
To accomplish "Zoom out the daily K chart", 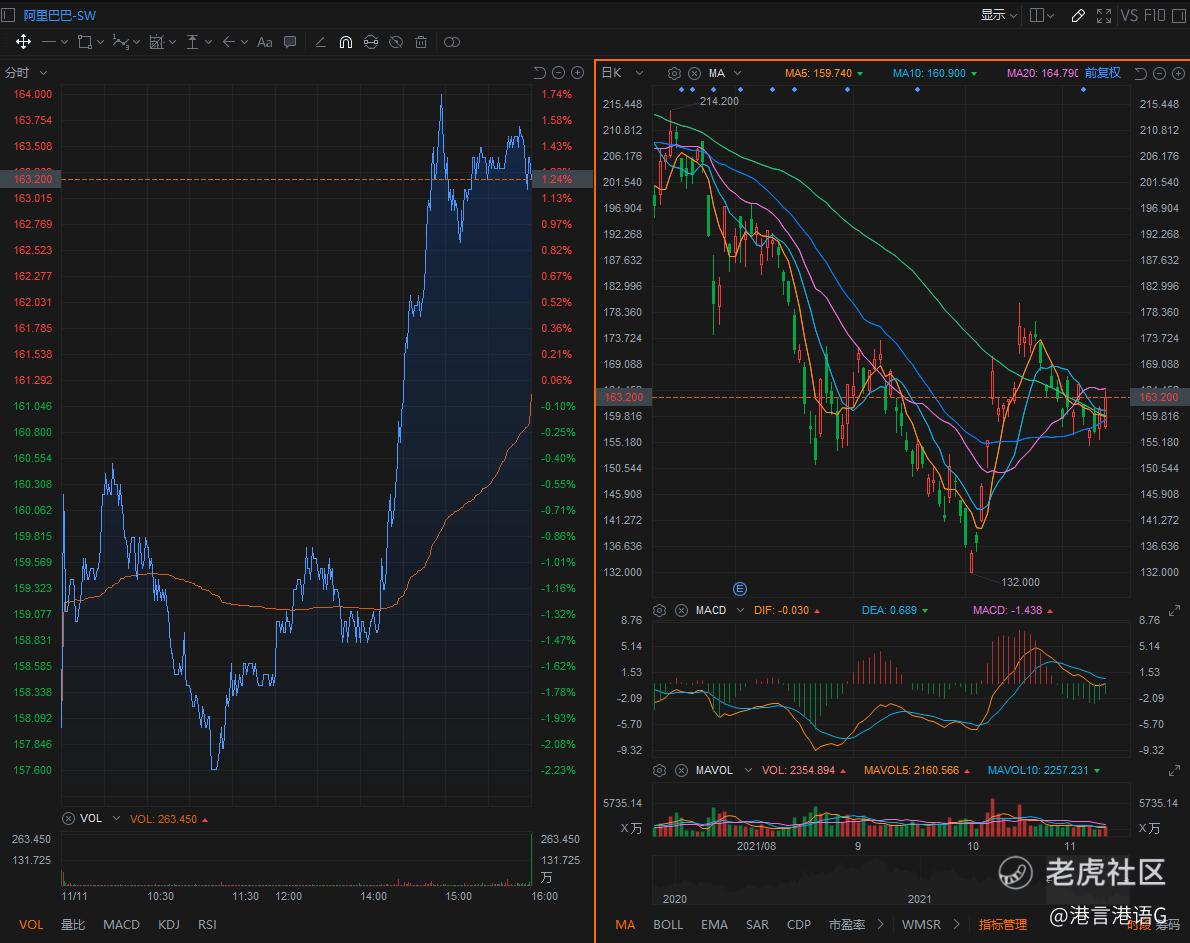I will pos(1160,74).
